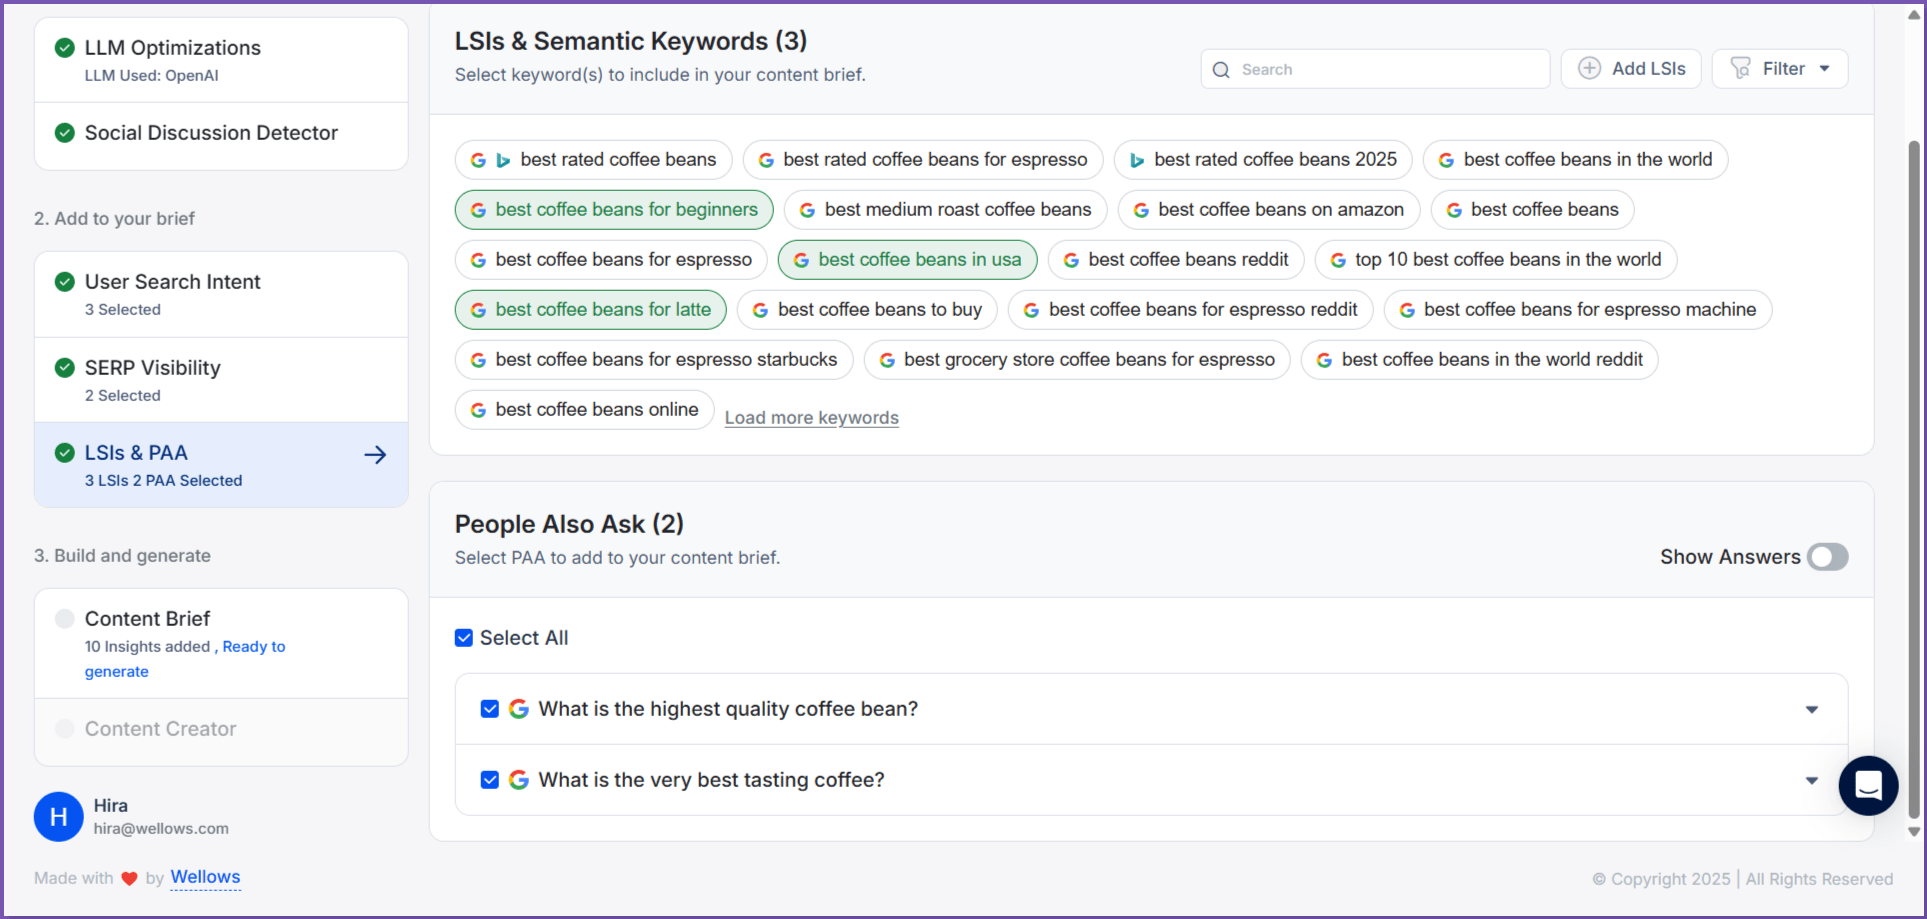1927x919 pixels.
Task: Open the Filter dropdown arrow
Action: tap(1824, 69)
